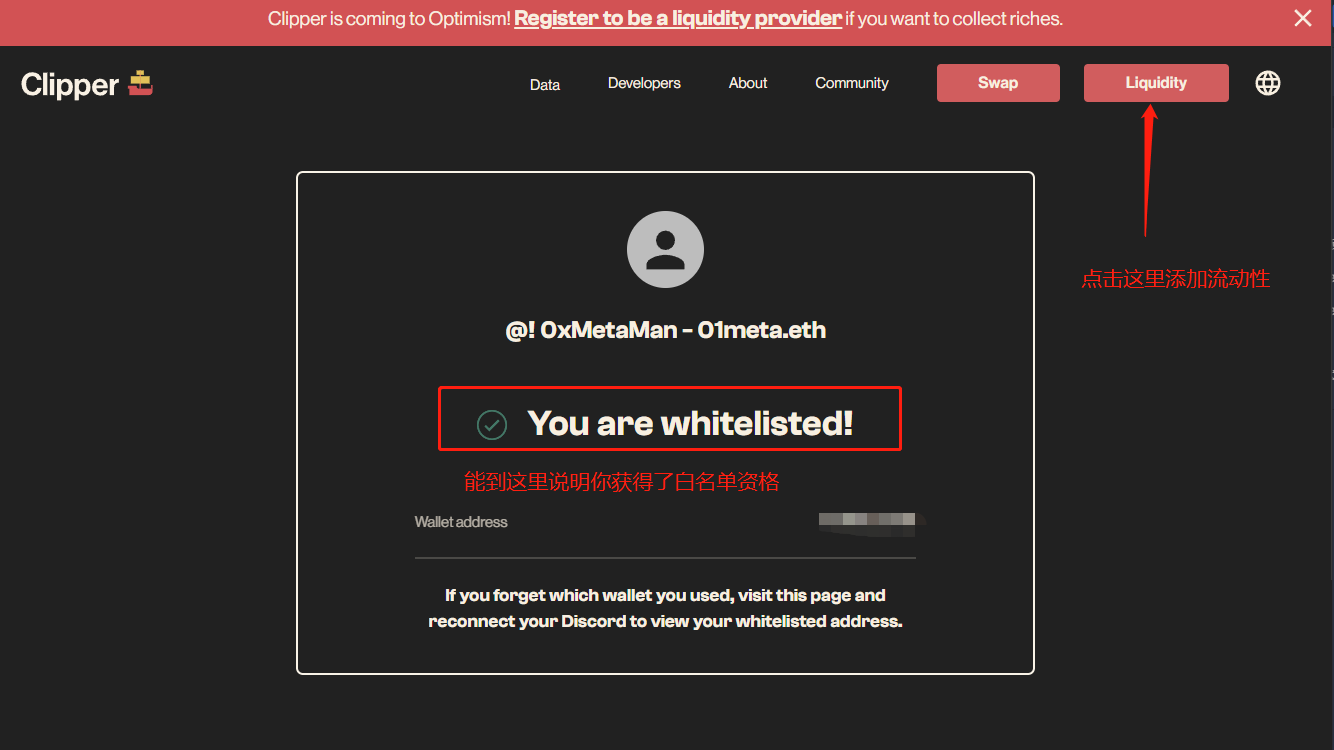
Task: Click the You are whitelisted heading
Action: coord(690,423)
